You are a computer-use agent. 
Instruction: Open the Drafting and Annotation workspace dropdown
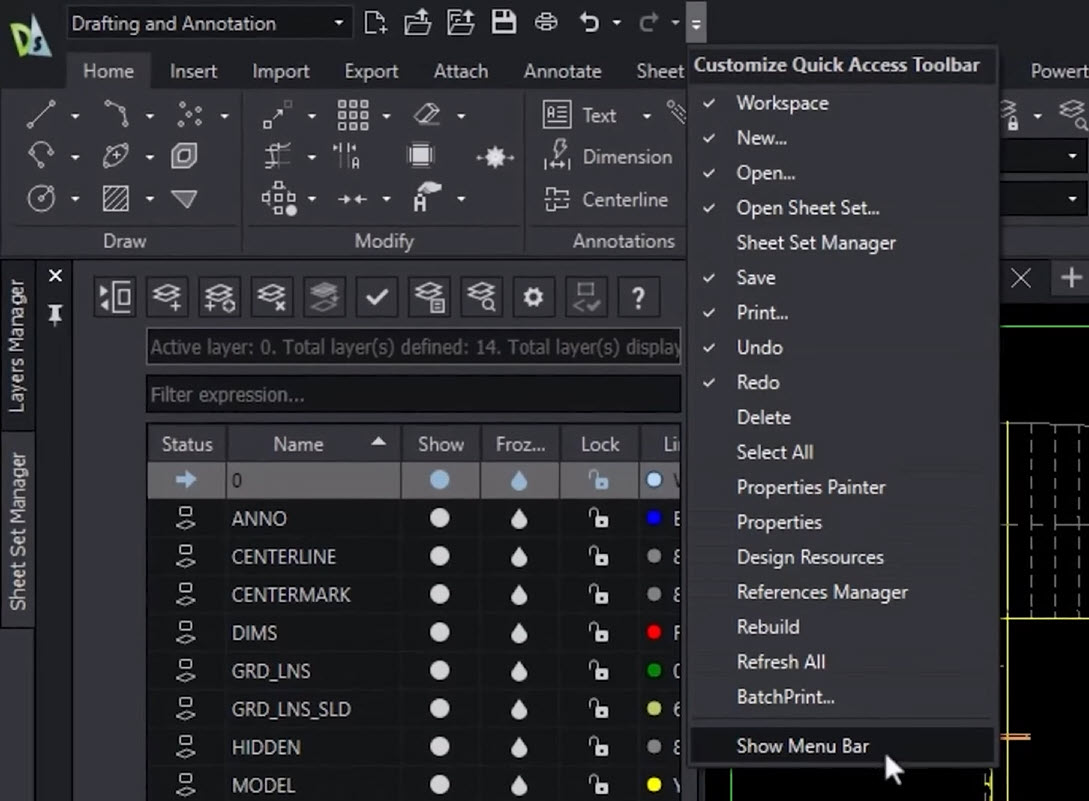338,23
